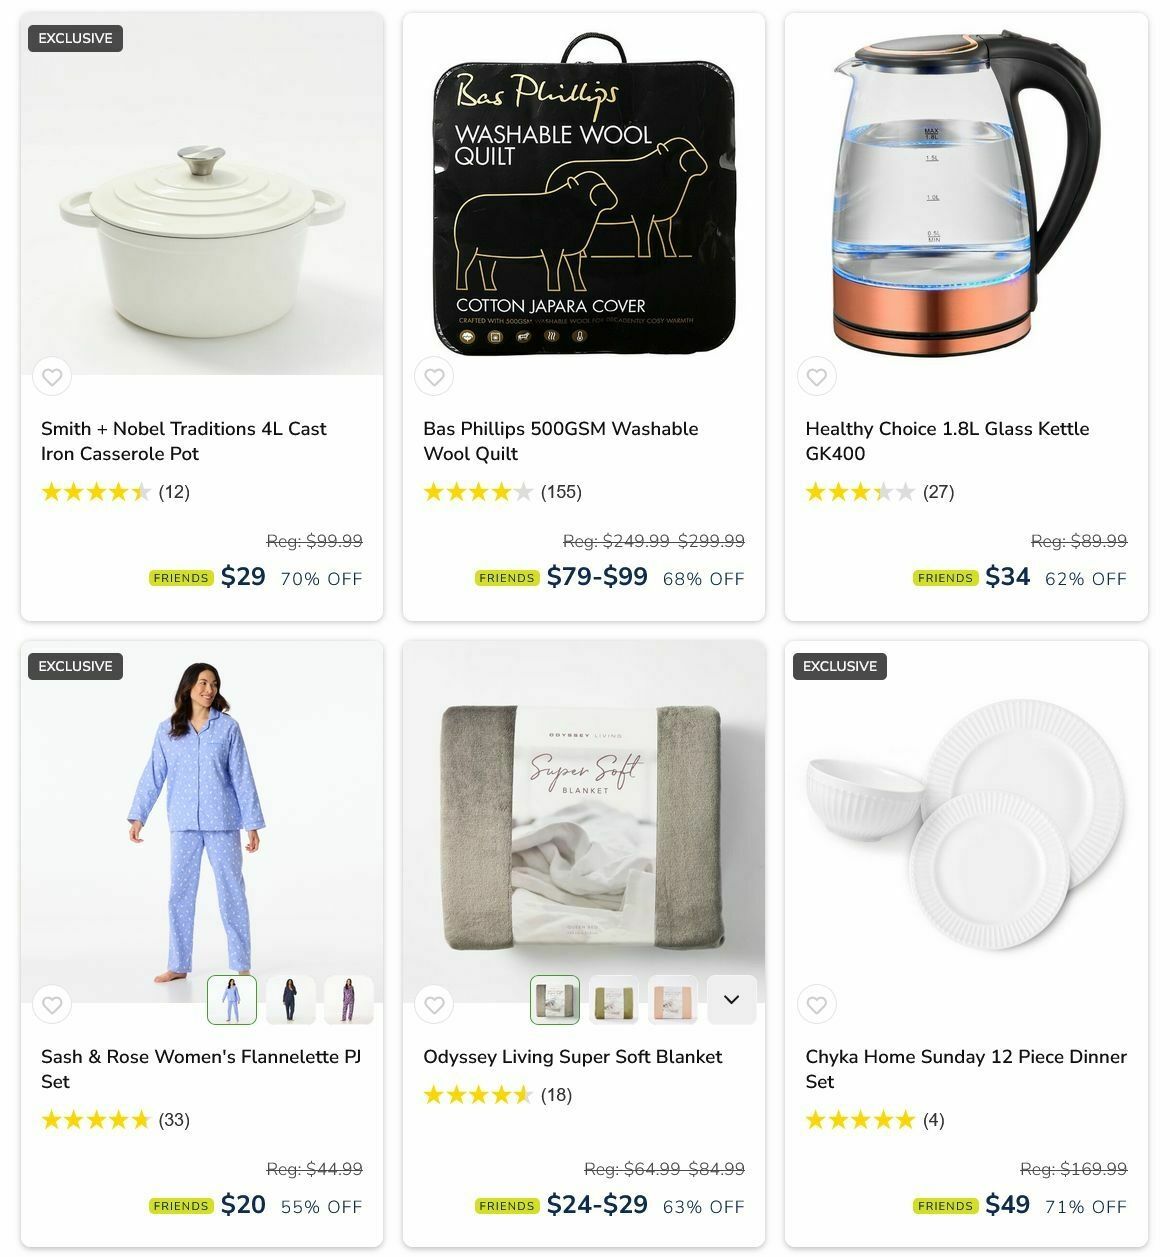Image resolution: width=1170 pixels, height=1257 pixels.
Task: Add Bas Phillips Wool Quilt to wishlist
Action: click(x=434, y=377)
